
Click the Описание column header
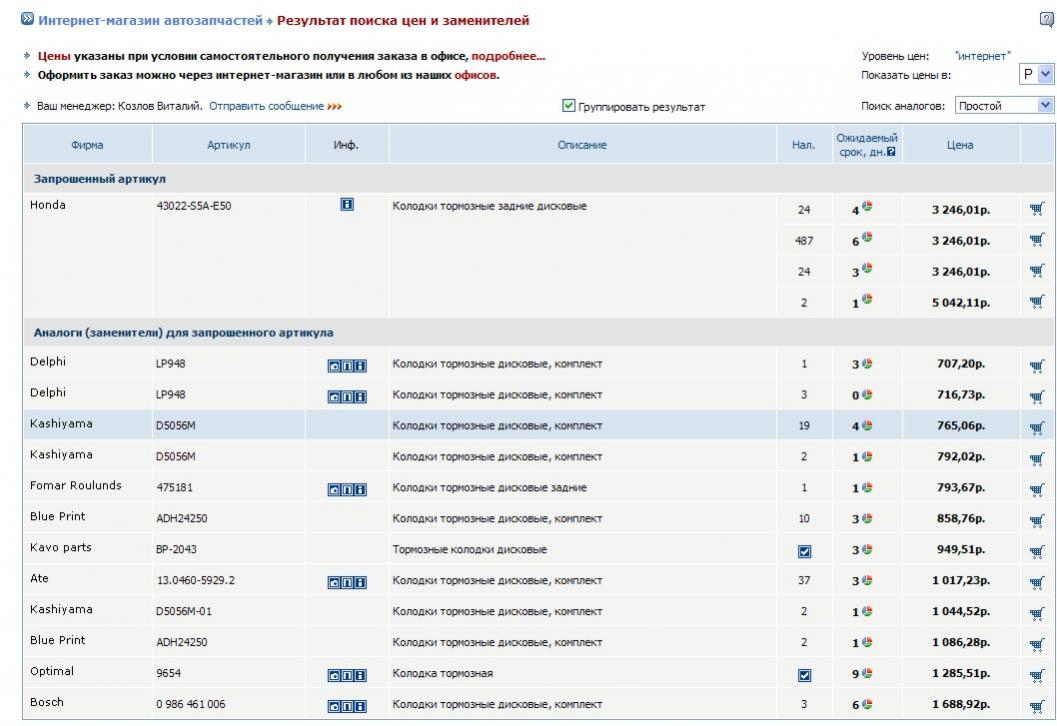pos(582,145)
